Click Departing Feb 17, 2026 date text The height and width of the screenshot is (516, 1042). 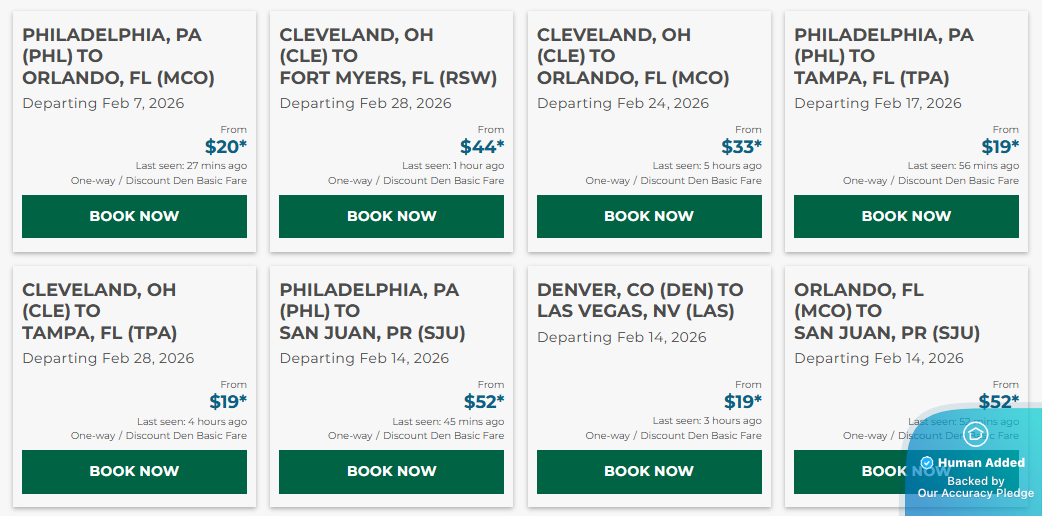[x=878, y=103]
